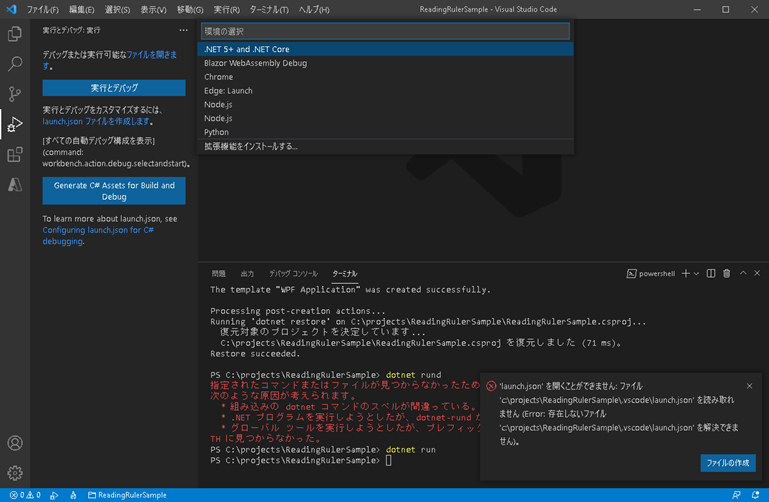Open Configuring launch.json for C# debugging link
Viewport: 769px width, 502px height.
[98, 235]
